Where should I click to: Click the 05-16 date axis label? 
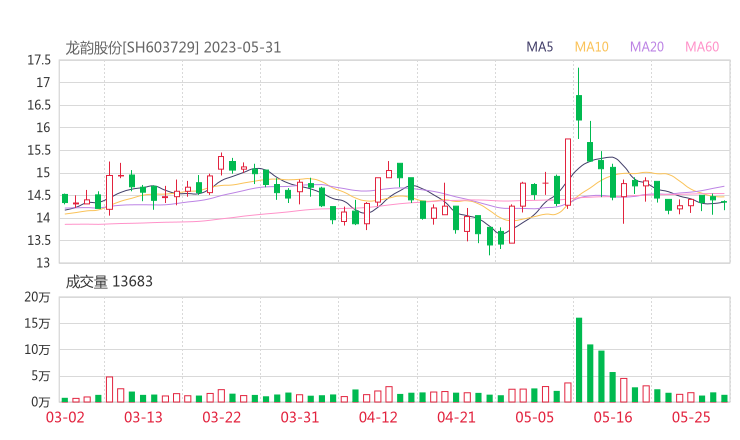click(613, 417)
